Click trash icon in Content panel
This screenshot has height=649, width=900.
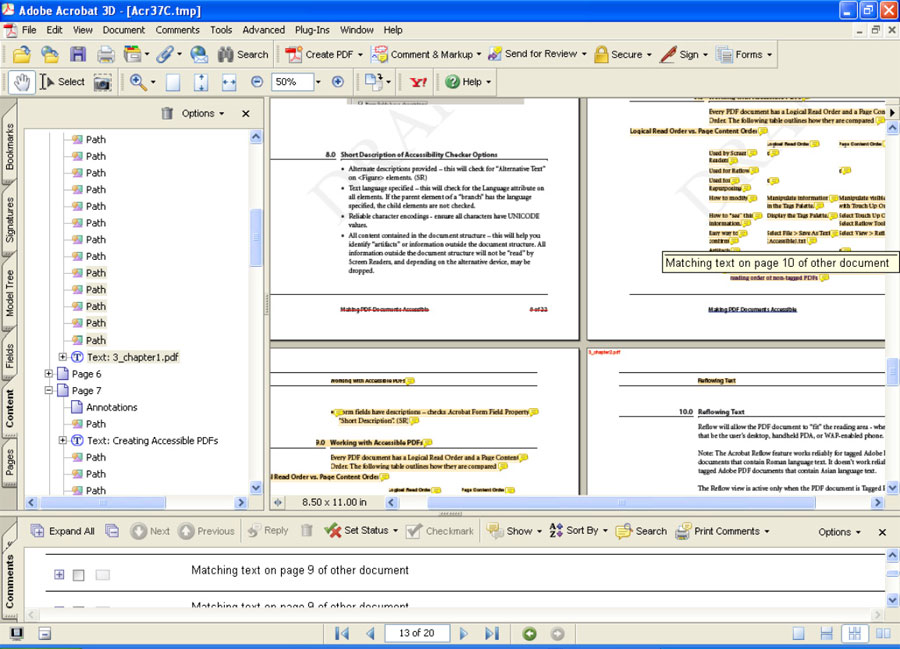point(167,113)
